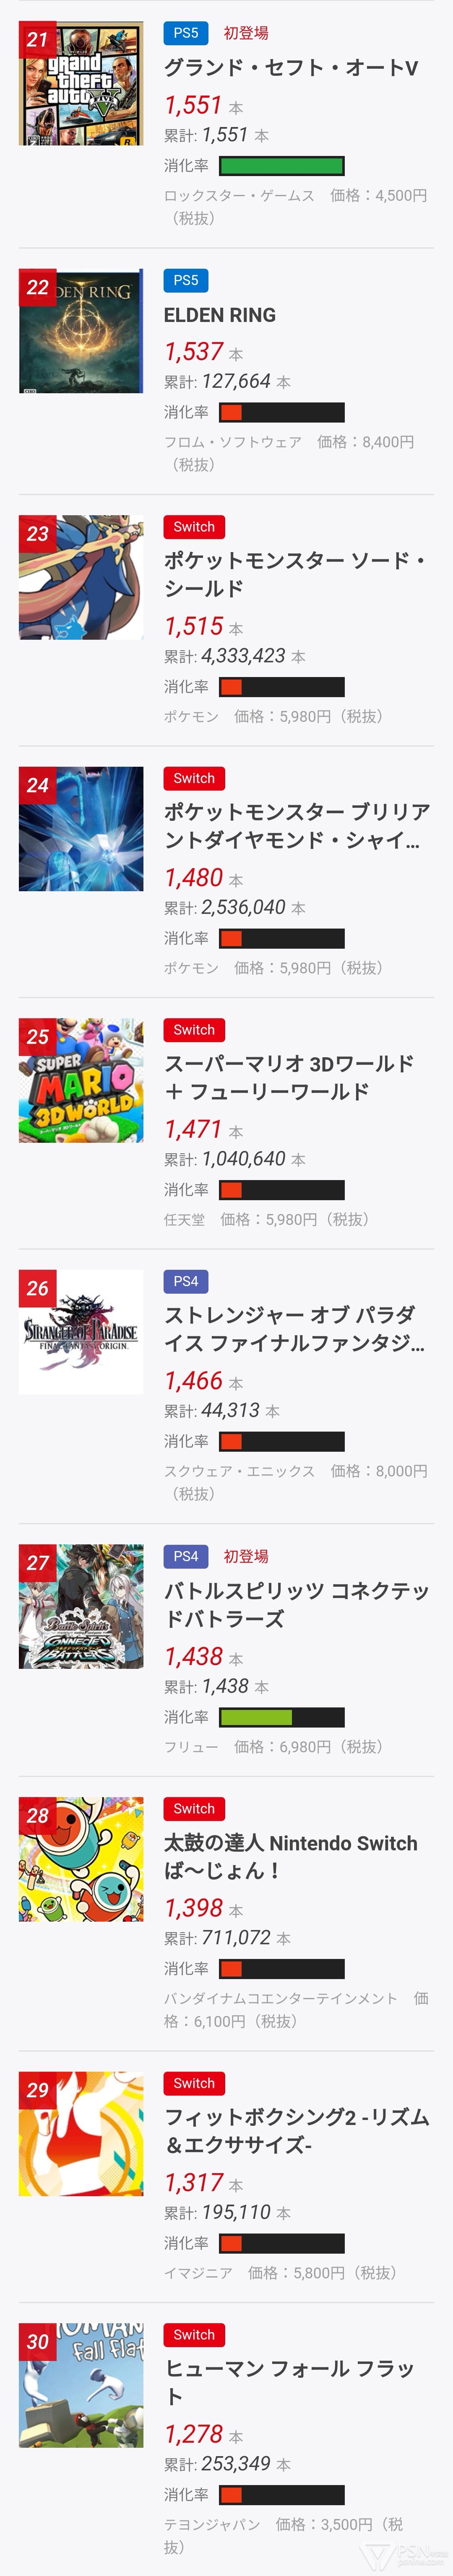This screenshot has width=453, height=2576.
Task: Open the ELDEN RING cover image
Action: point(81,331)
